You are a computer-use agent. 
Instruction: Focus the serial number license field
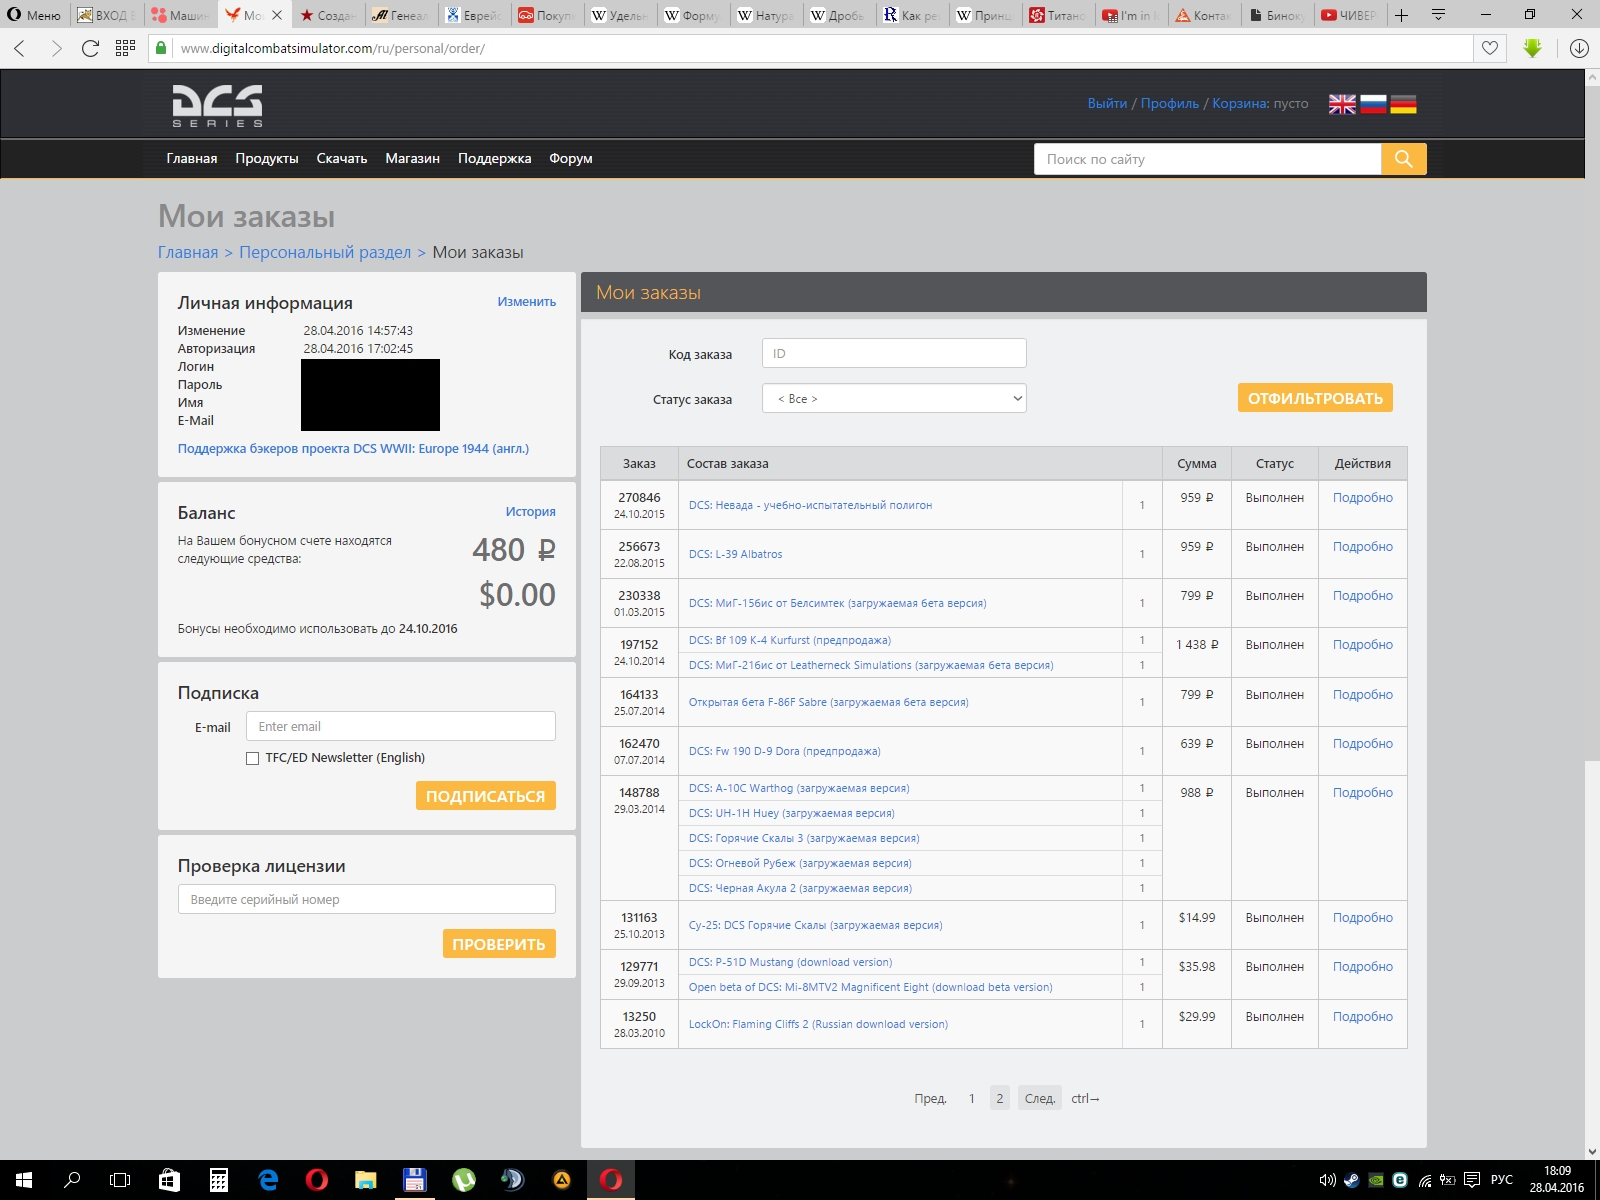(x=367, y=899)
